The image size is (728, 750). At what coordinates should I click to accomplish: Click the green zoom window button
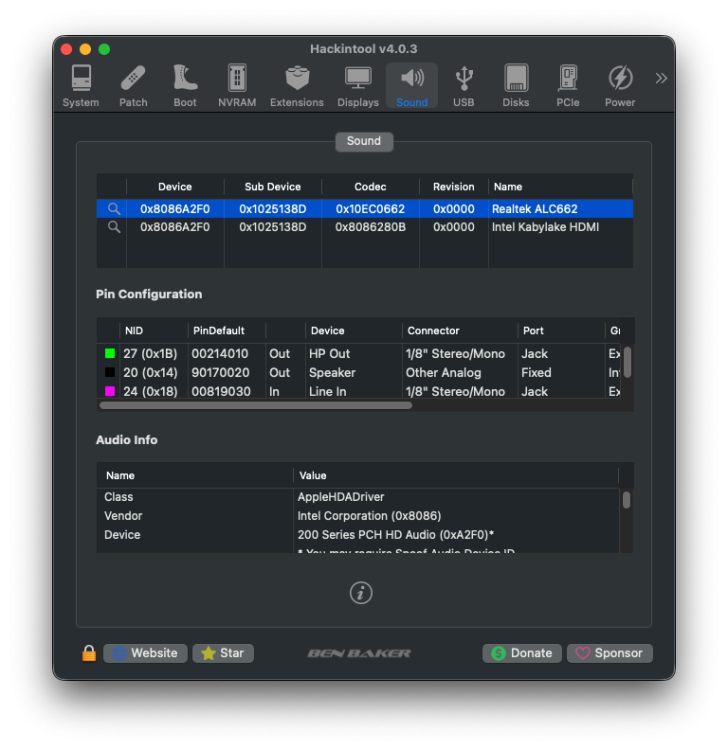pos(104,49)
